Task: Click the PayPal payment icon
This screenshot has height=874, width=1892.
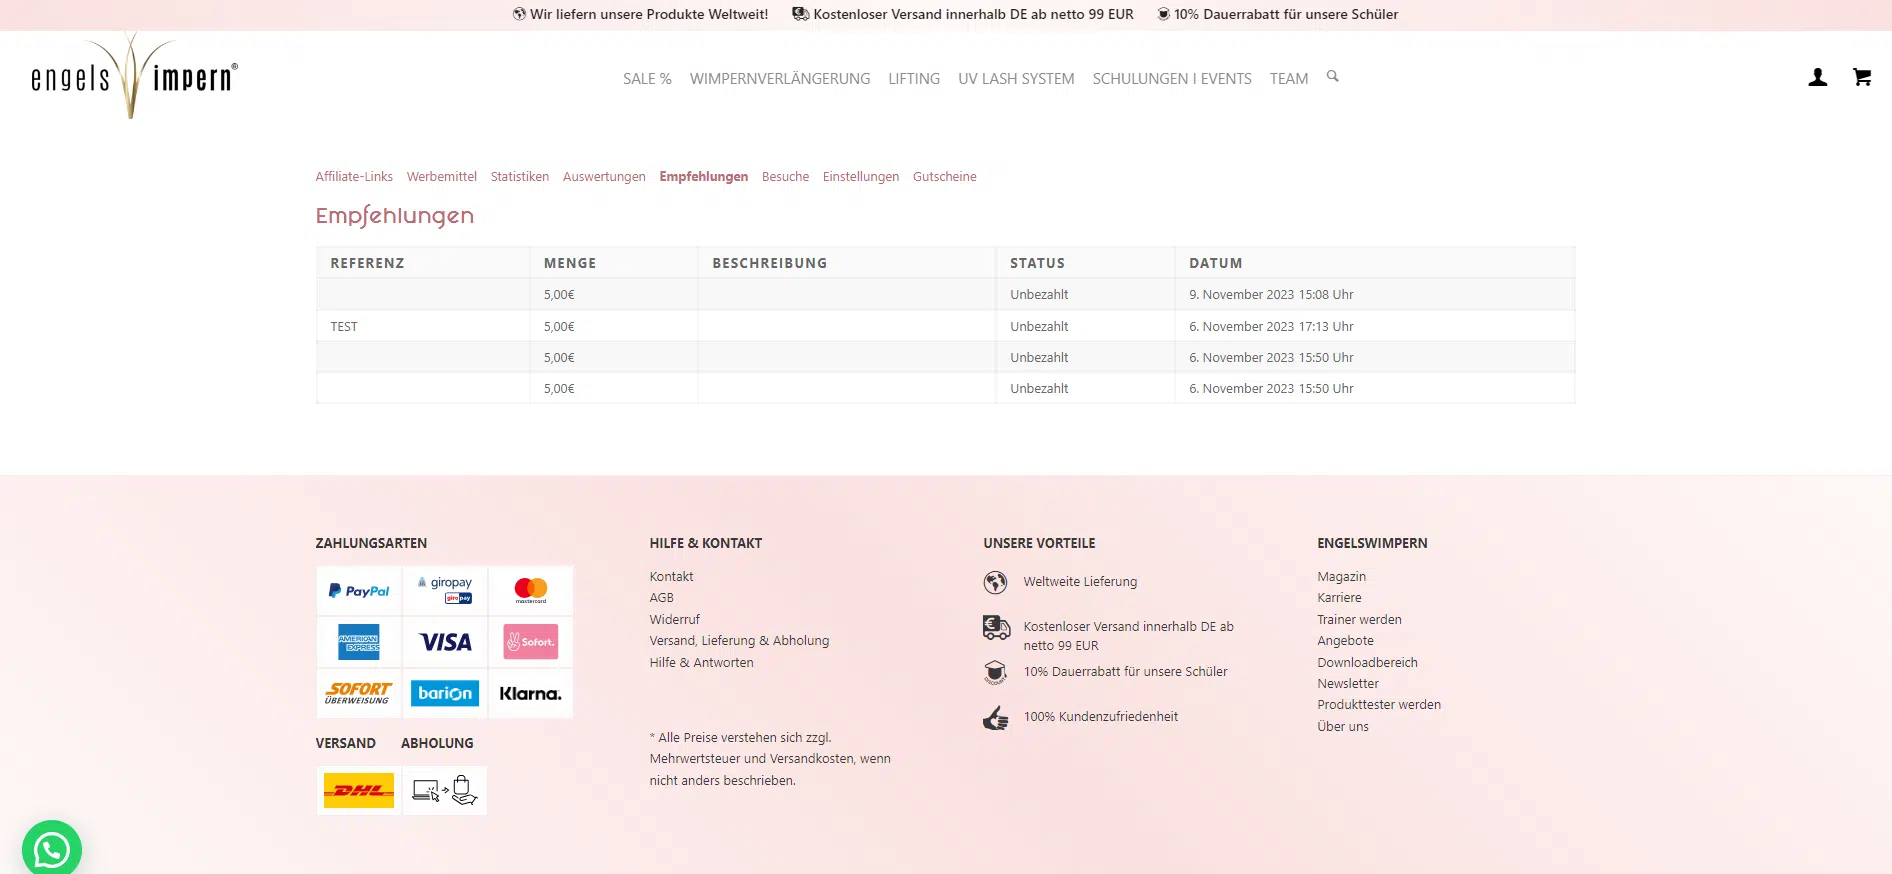Action: click(x=359, y=591)
